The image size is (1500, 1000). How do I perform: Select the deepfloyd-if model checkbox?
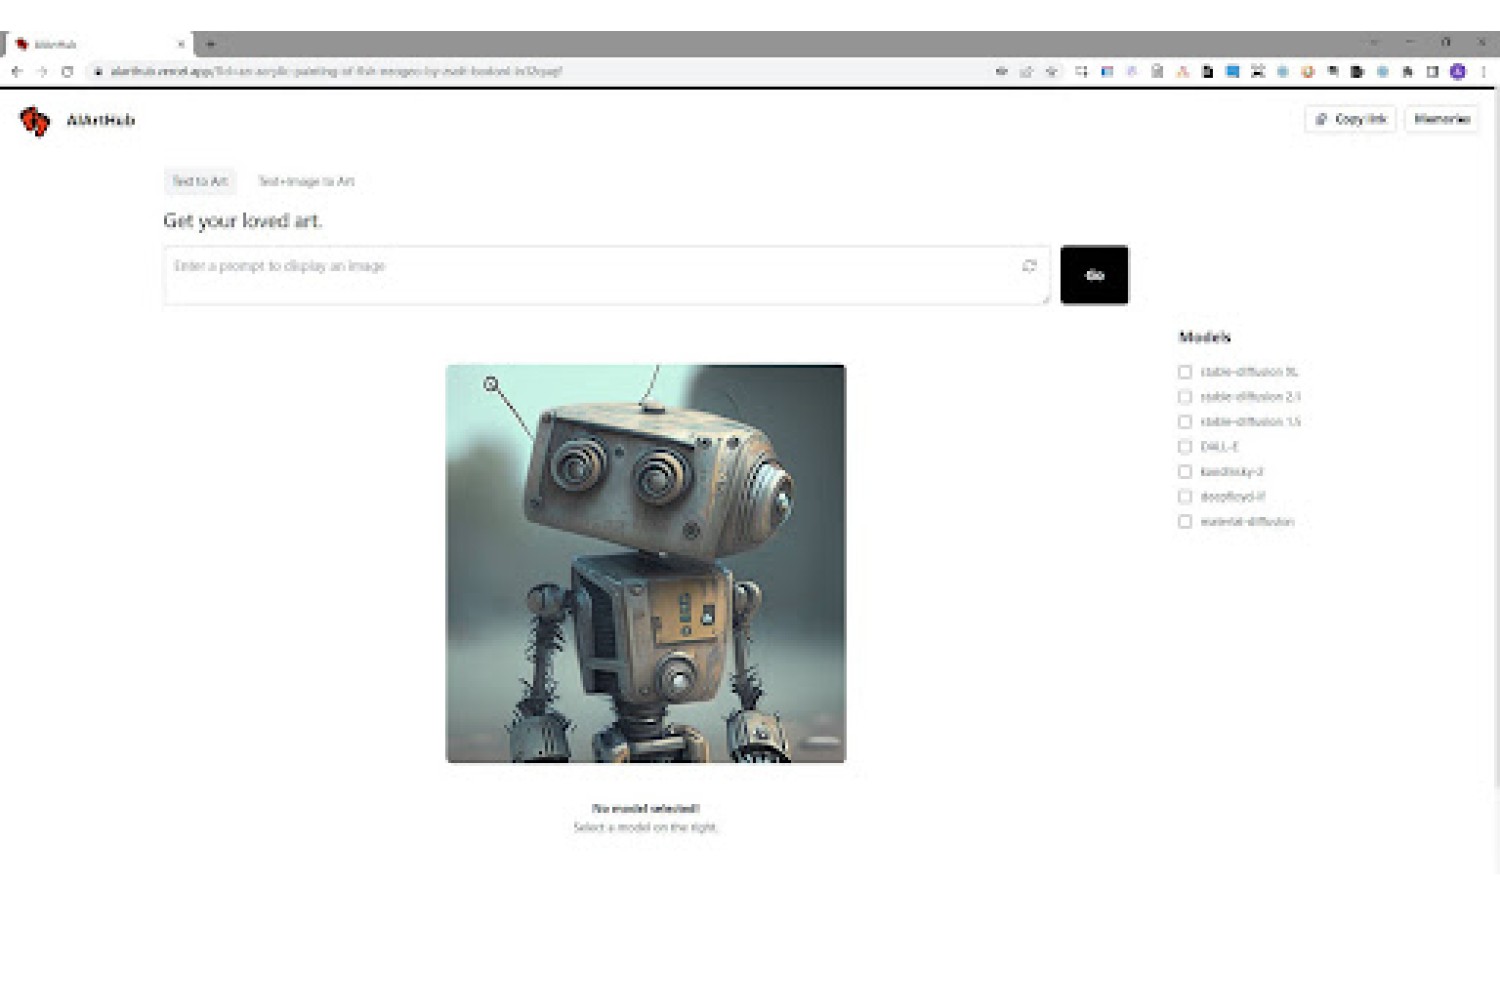tap(1185, 497)
